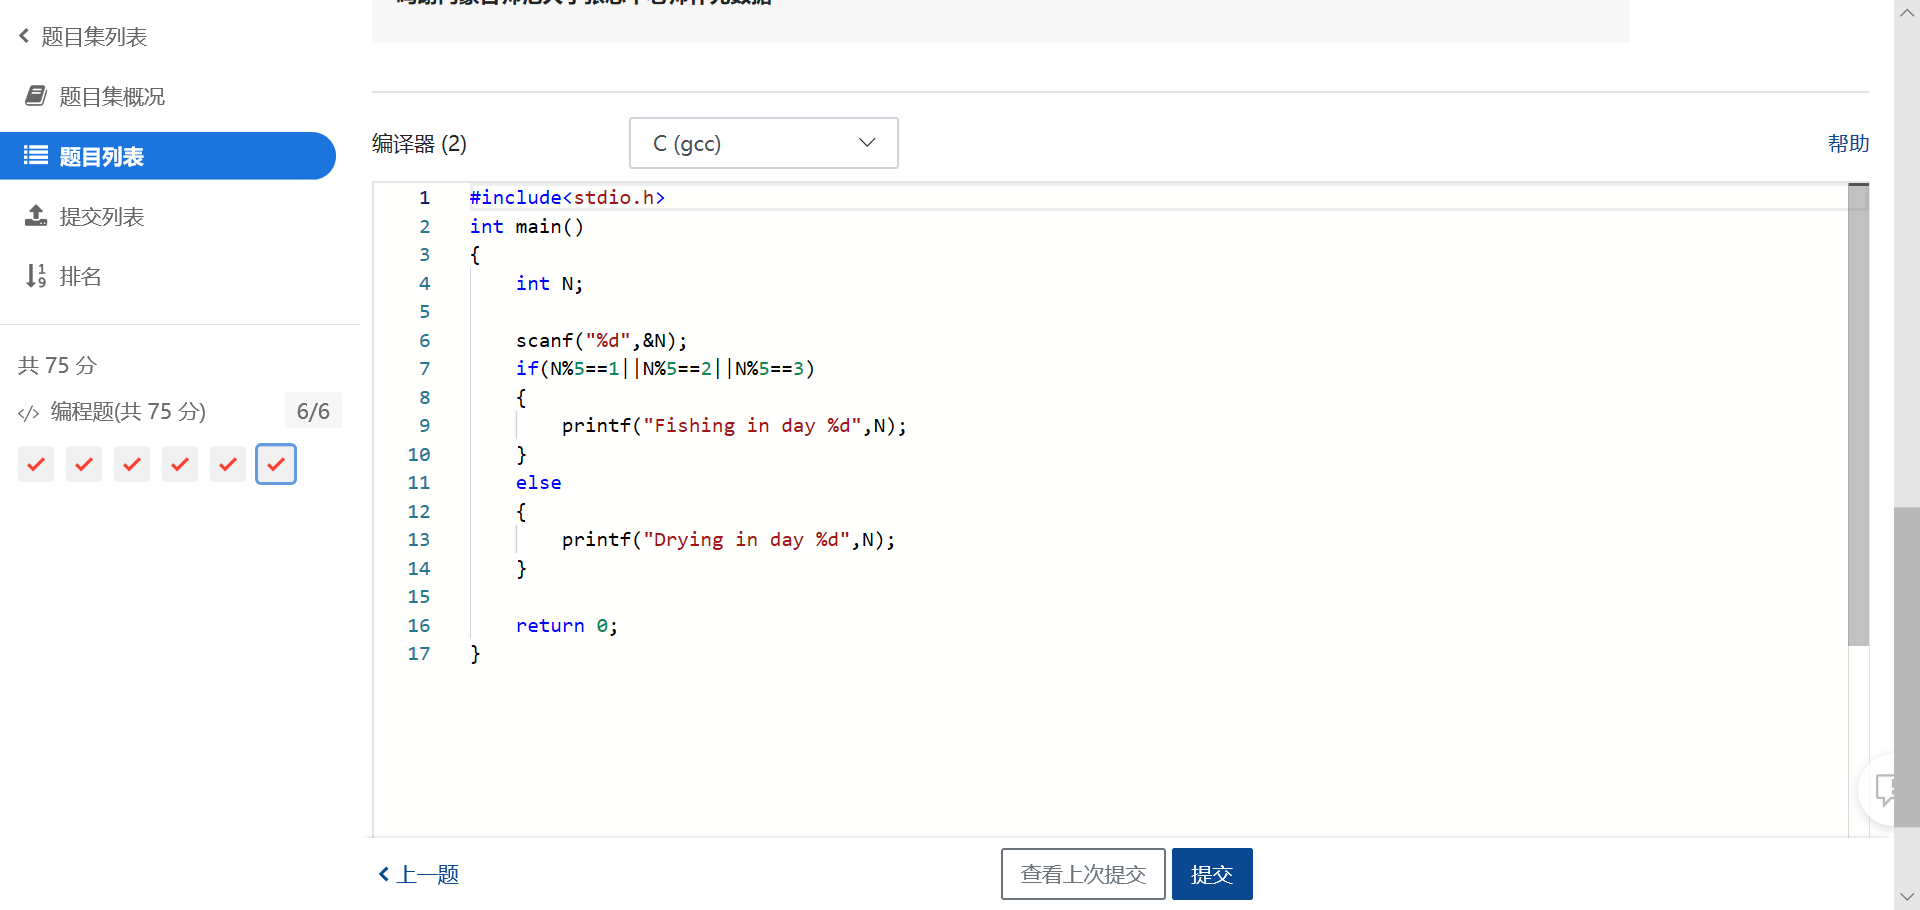Click the 查看上次提交 button
Image resolution: width=1920 pixels, height=910 pixels.
pyautogui.click(x=1083, y=874)
